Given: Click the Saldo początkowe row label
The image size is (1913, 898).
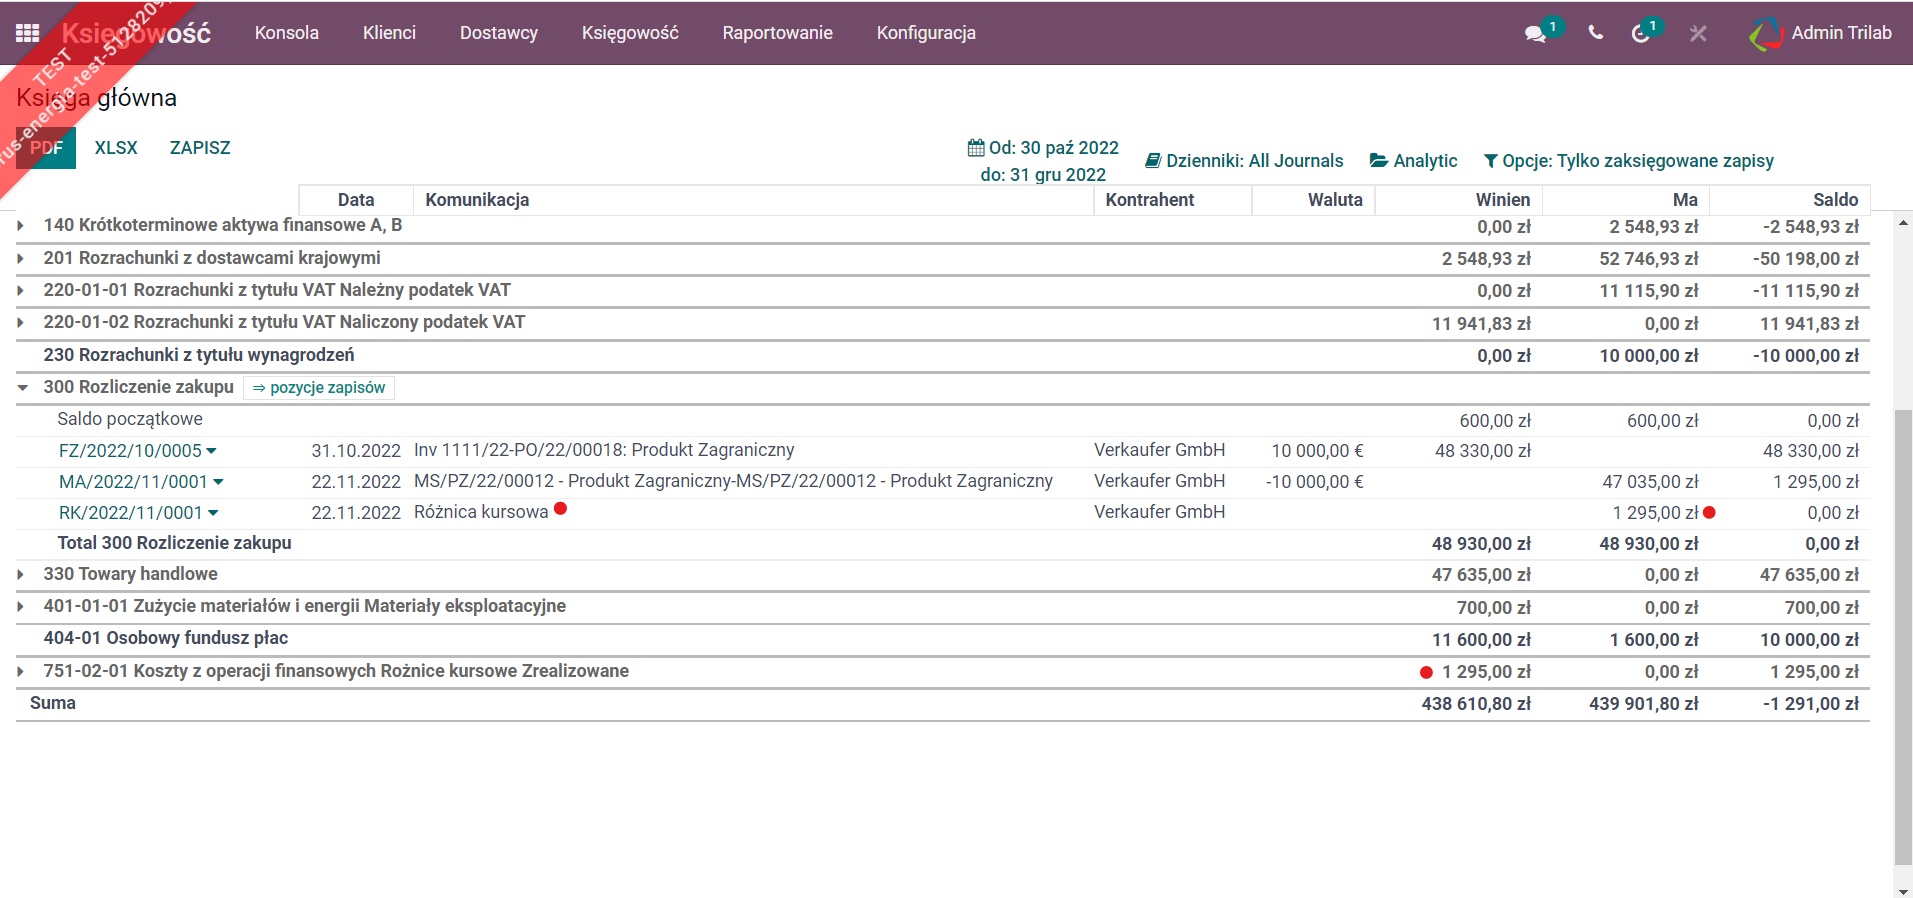Looking at the screenshot, I should 130,419.
